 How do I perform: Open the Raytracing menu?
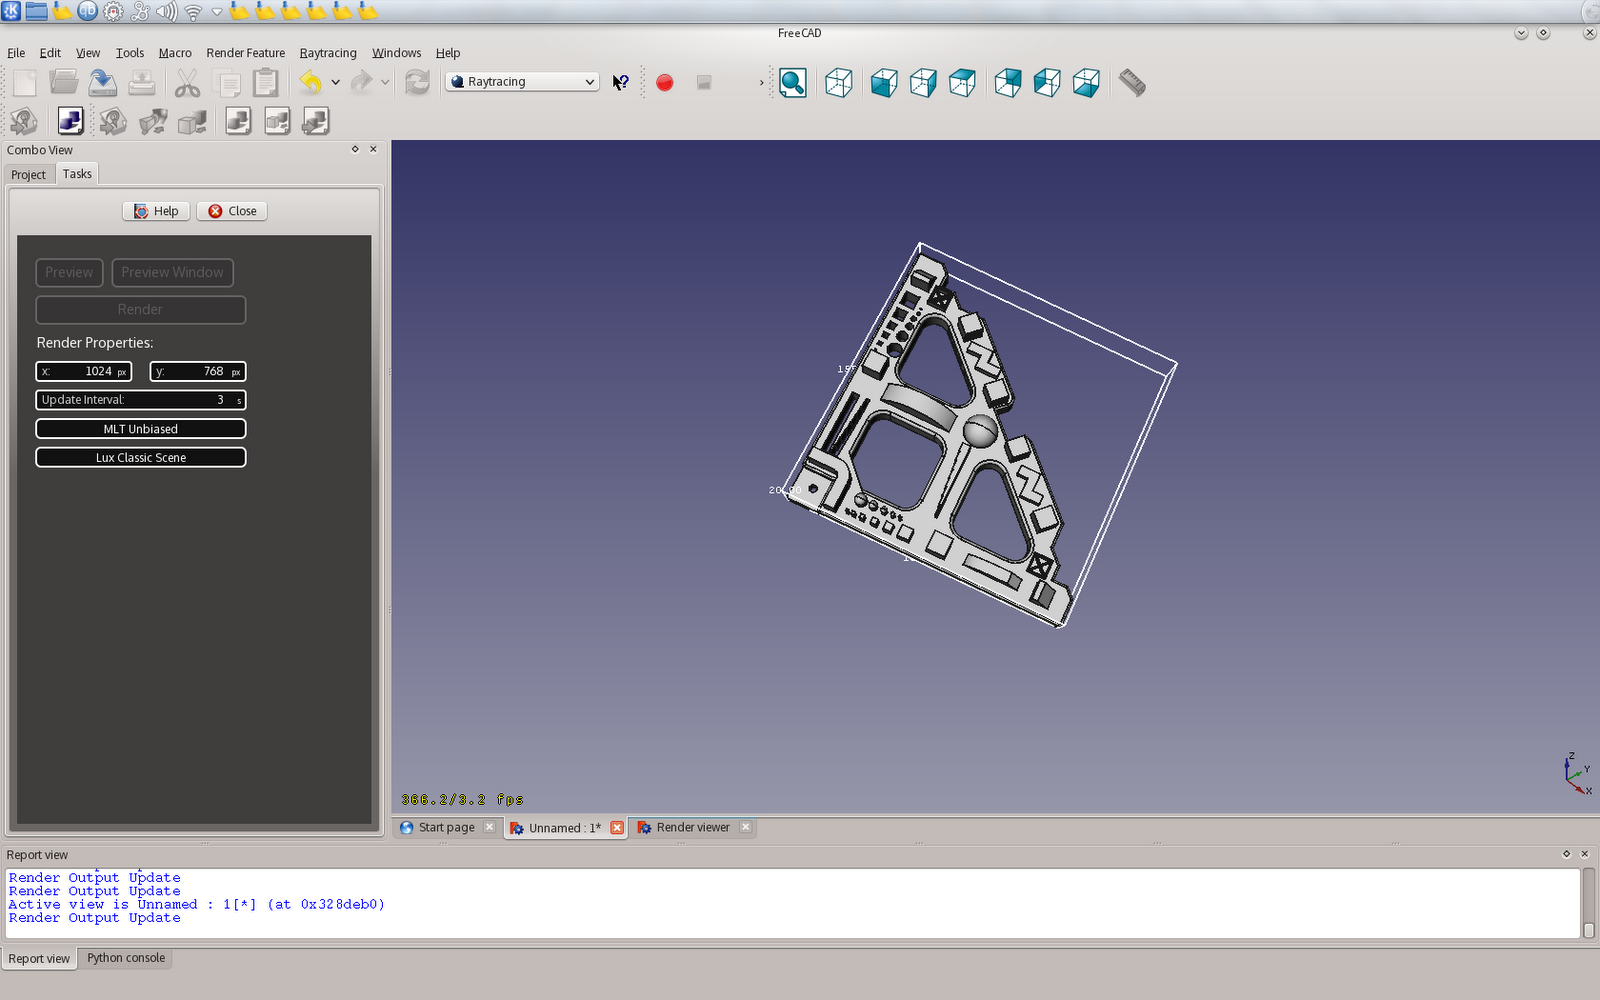328,53
